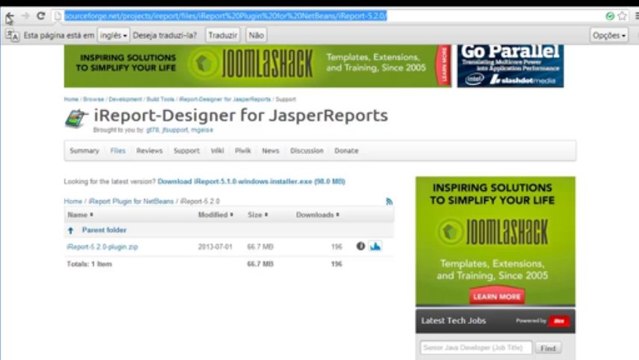Click Browse breadcrumb link
639x360 pixels.
click(x=94, y=99)
